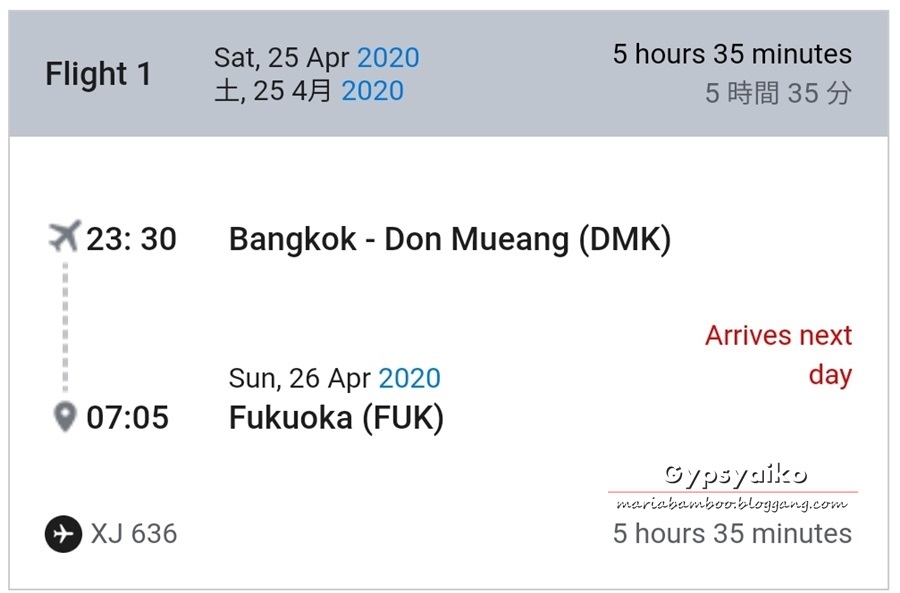Click the blue 2020 in Sun, 26 Apr
The image size is (900, 593).
pyautogui.click(x=409, y=378)
